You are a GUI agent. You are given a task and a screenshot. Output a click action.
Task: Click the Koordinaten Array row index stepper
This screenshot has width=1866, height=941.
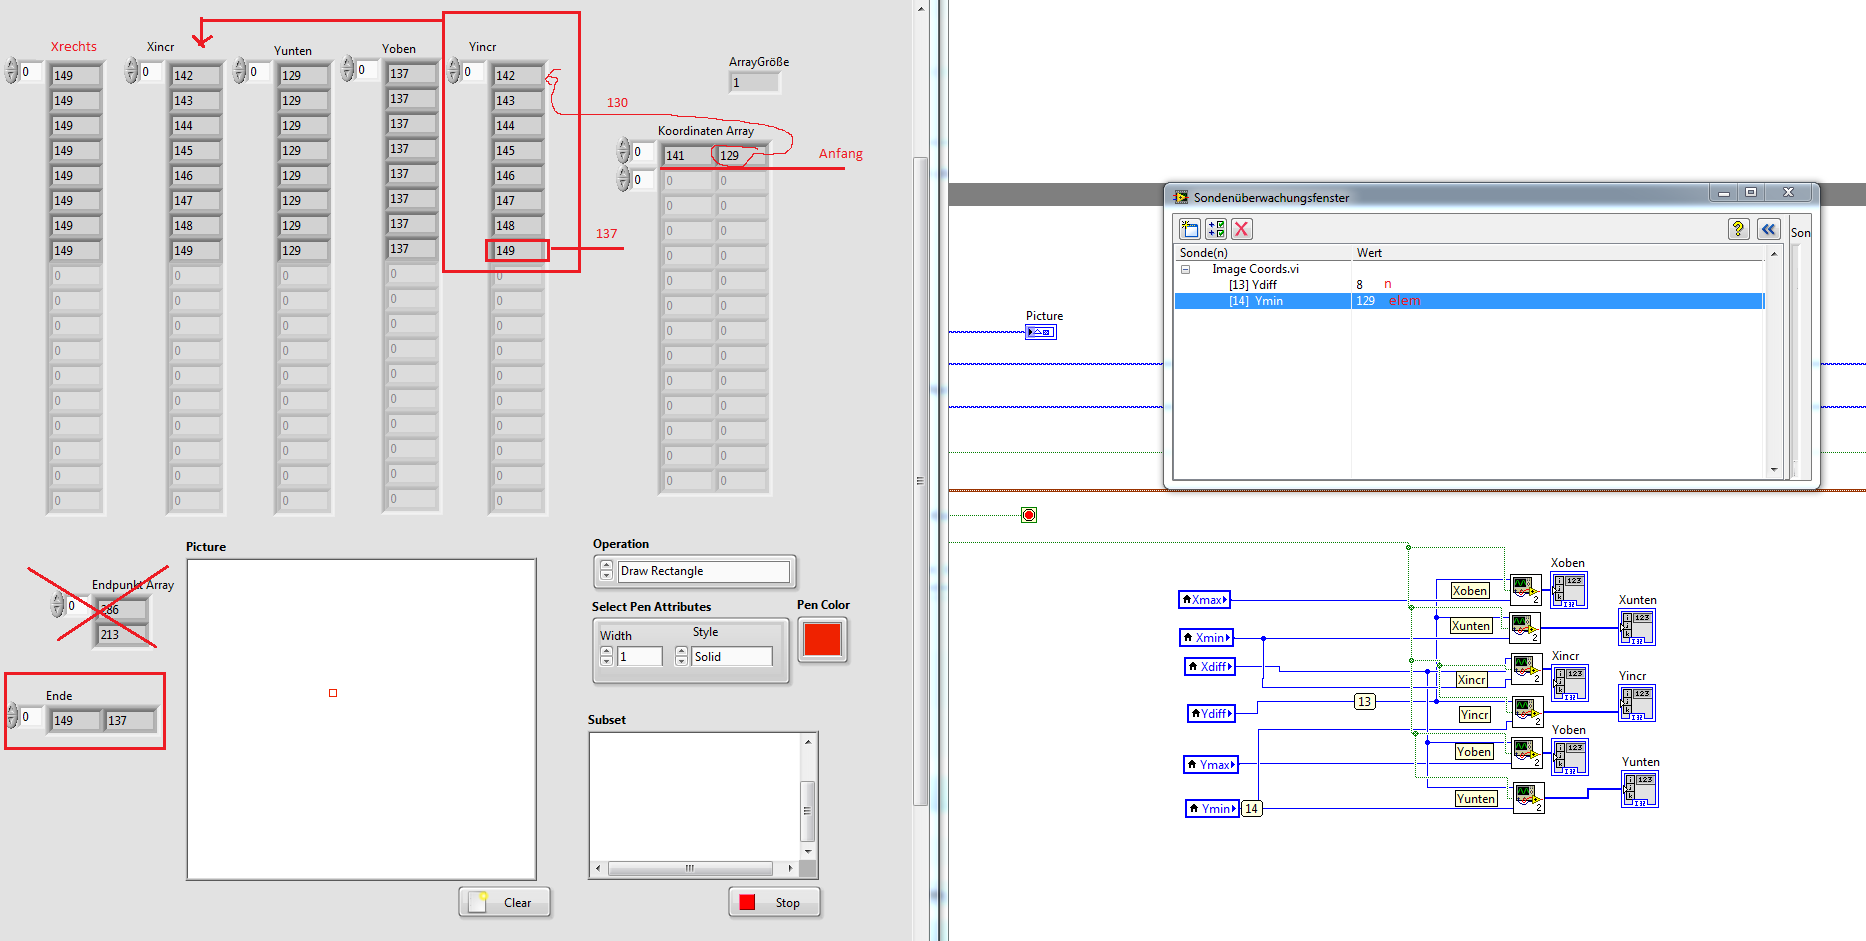(x=623, y=152)
